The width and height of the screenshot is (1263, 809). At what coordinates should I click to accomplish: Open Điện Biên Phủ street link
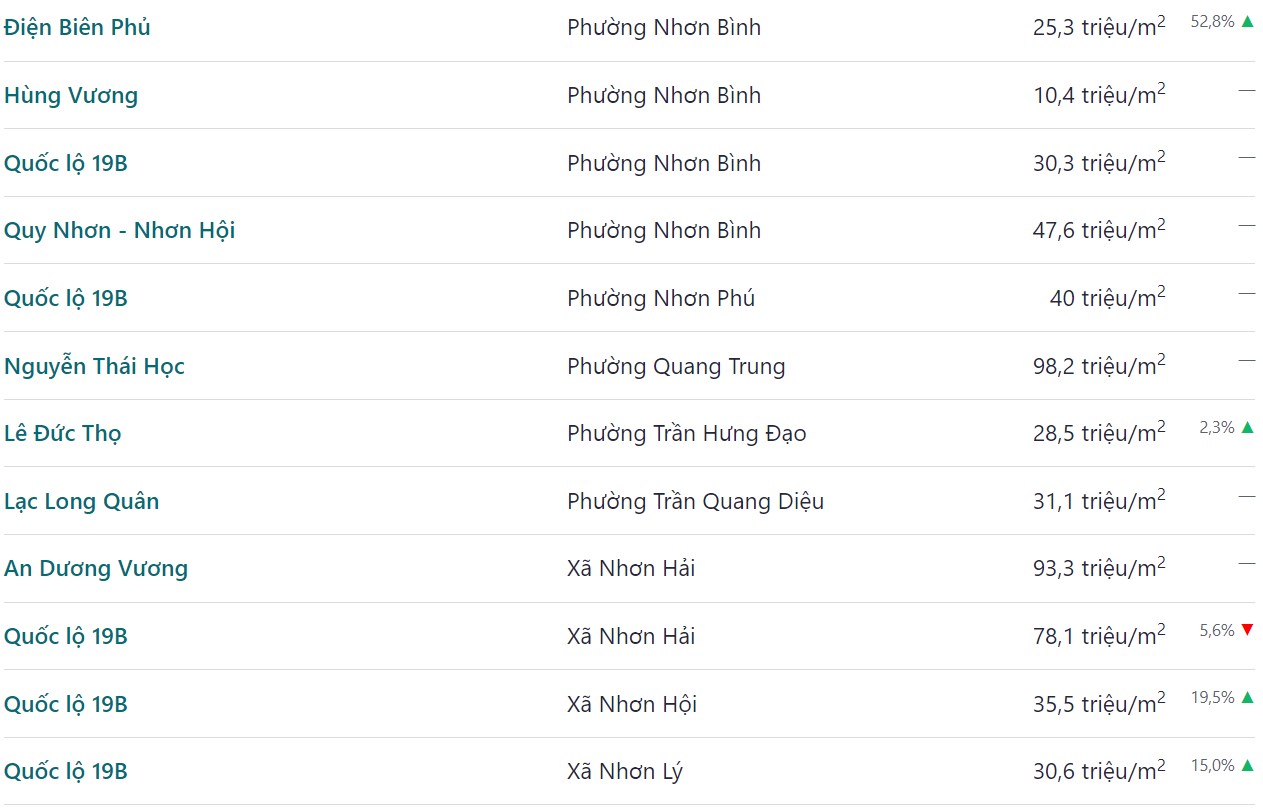(77, 27)
